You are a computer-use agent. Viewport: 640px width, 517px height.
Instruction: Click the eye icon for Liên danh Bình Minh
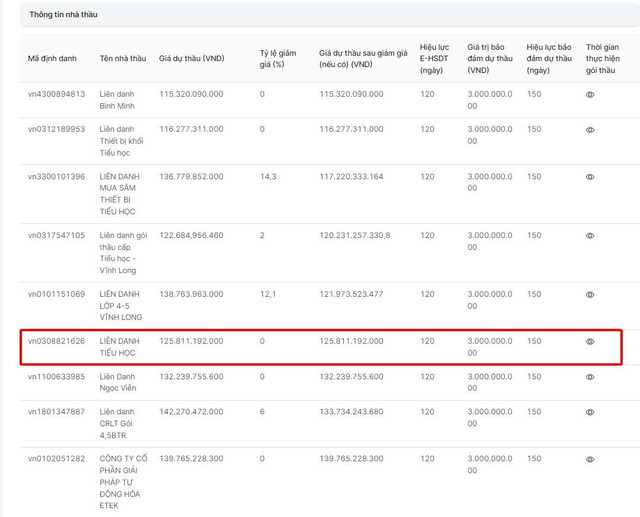click(590, 94)
